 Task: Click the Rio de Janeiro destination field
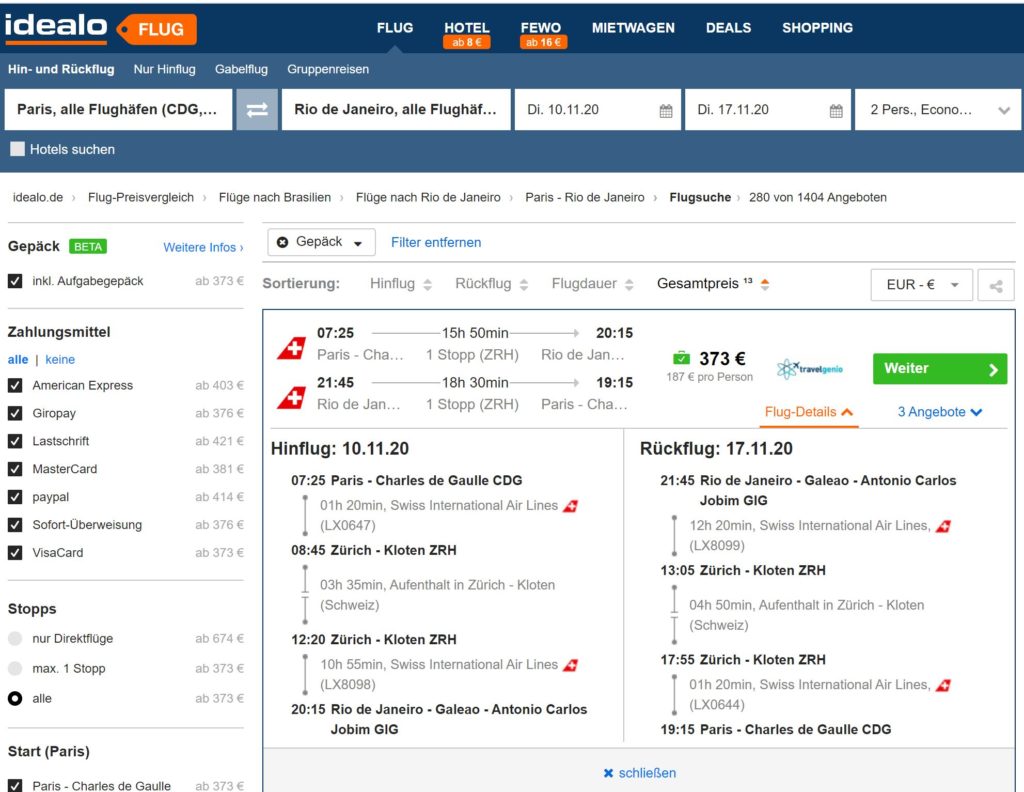[x=396, y=110]
